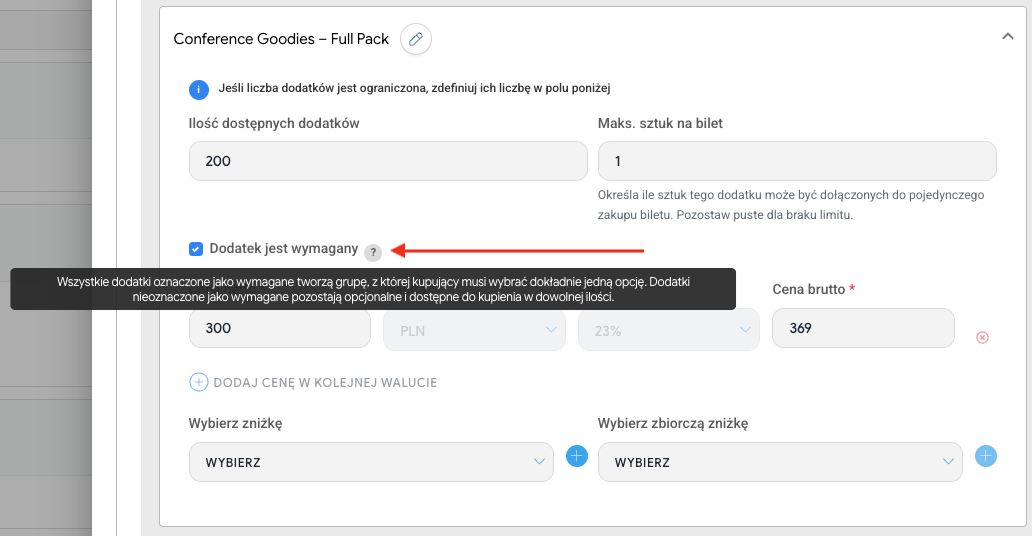Click the net price field showing 300
The width and height of the screenshot is (1032, 536).
(x=281, y=328)
